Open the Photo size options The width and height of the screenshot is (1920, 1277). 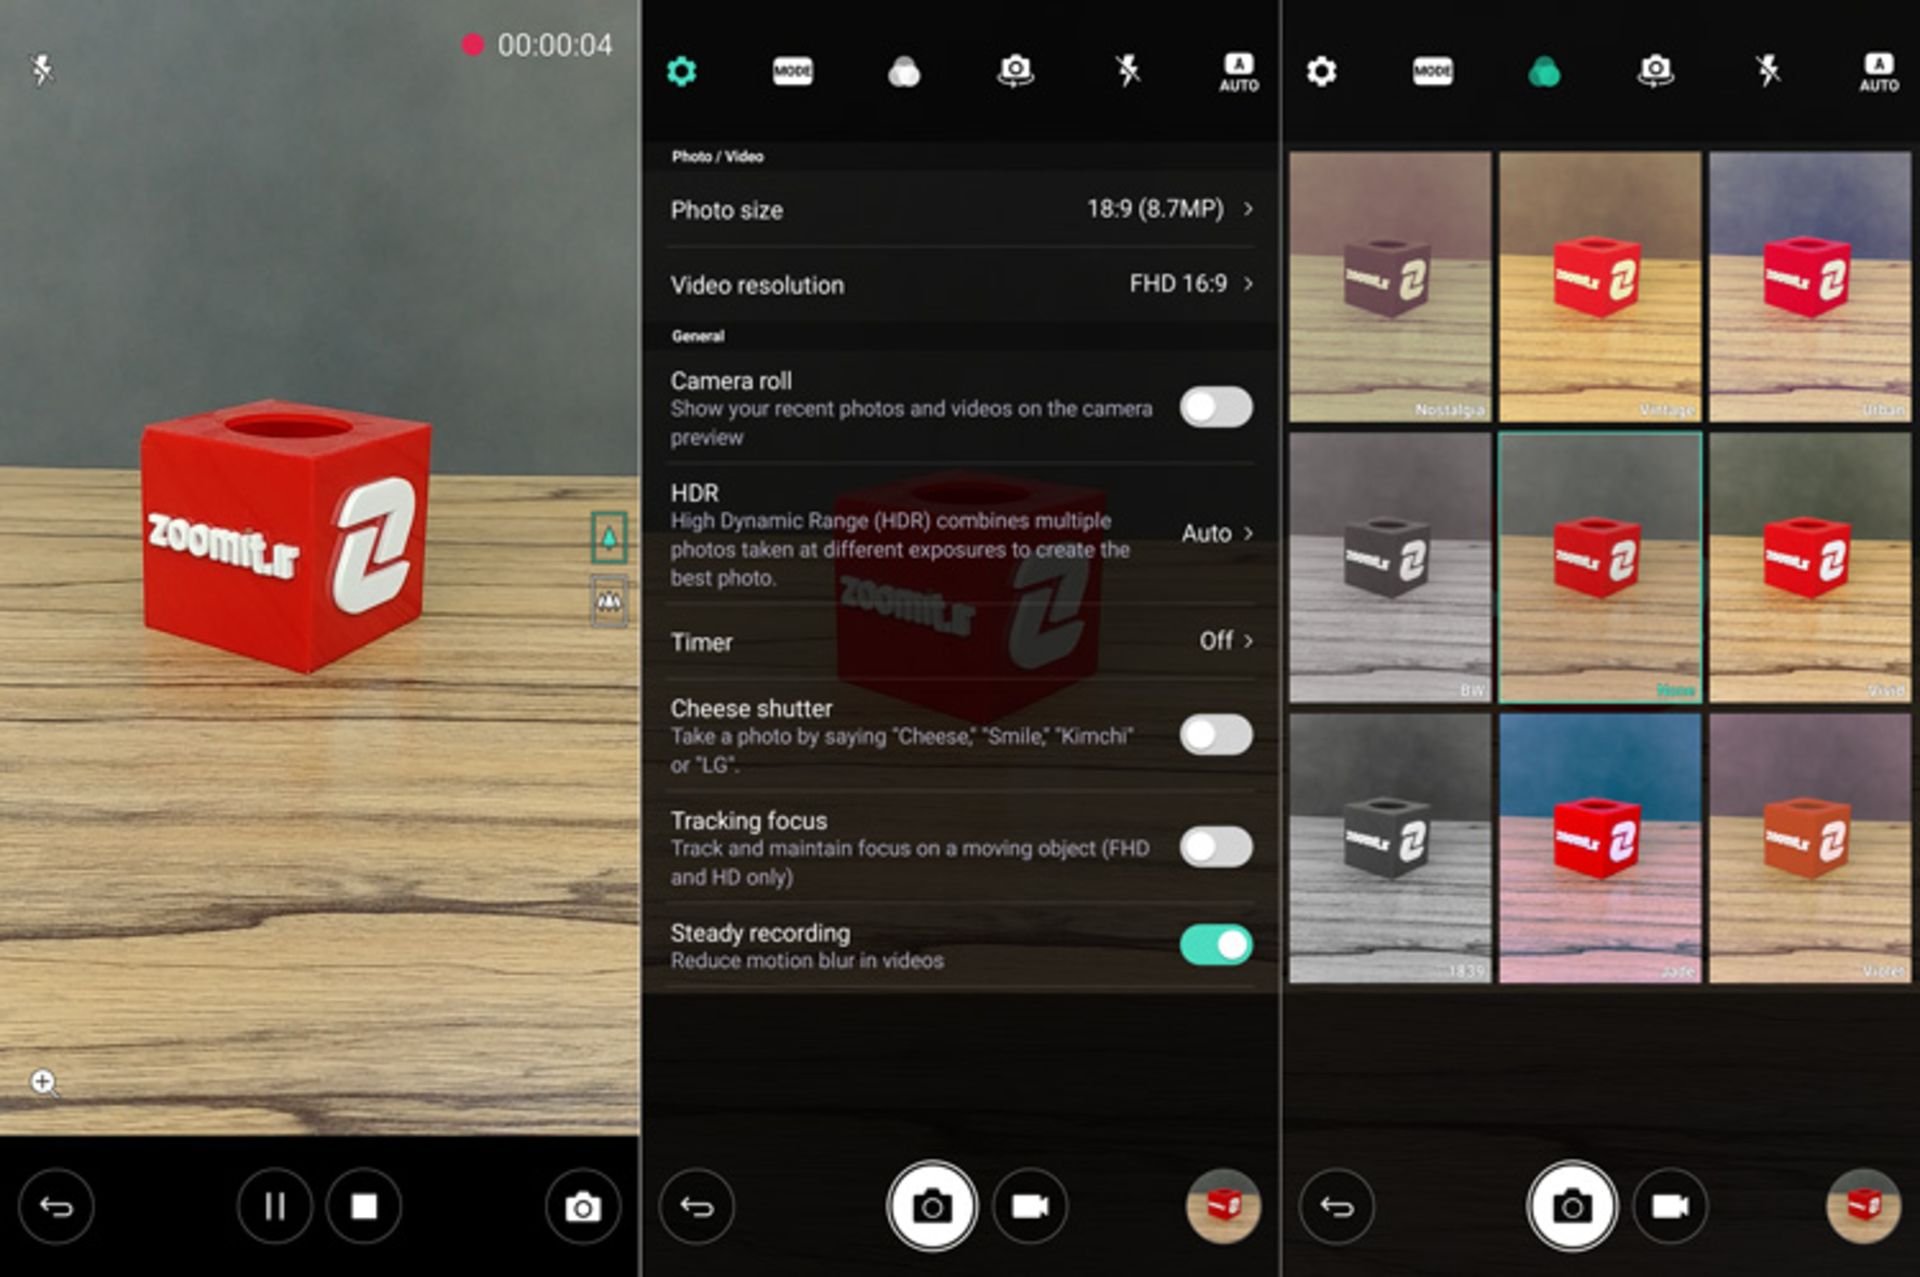(960, 209)
